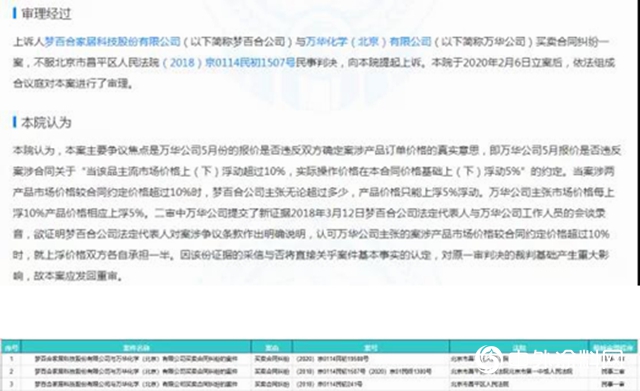Click the 案号 column header
Image resolution: width=640 pixels, height=391 pixels.
(371, 348)
